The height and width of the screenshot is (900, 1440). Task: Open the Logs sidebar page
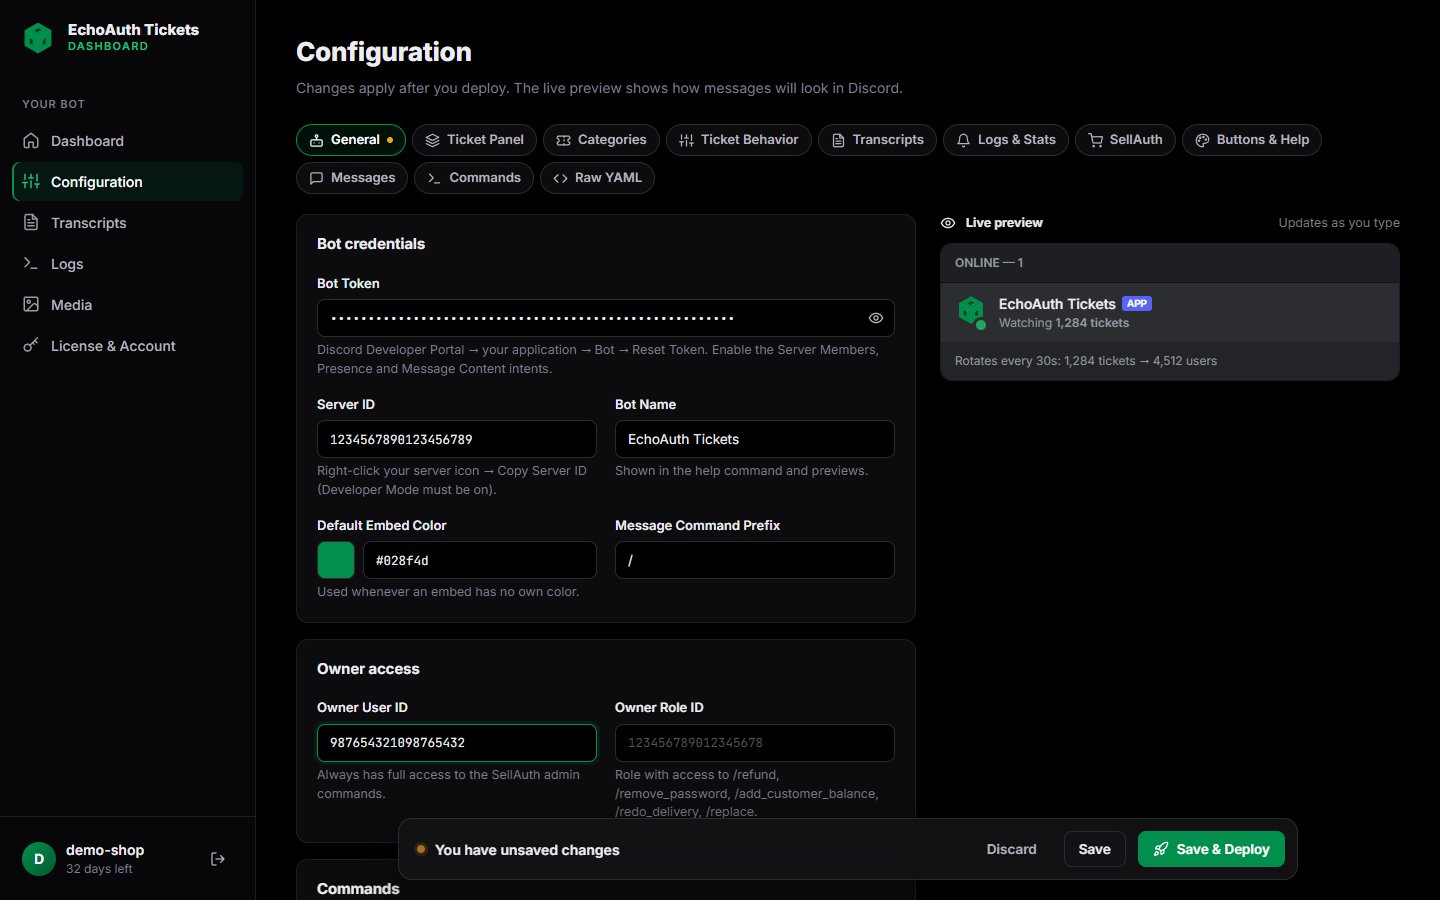pyautogui.click(x=127, y=264)
